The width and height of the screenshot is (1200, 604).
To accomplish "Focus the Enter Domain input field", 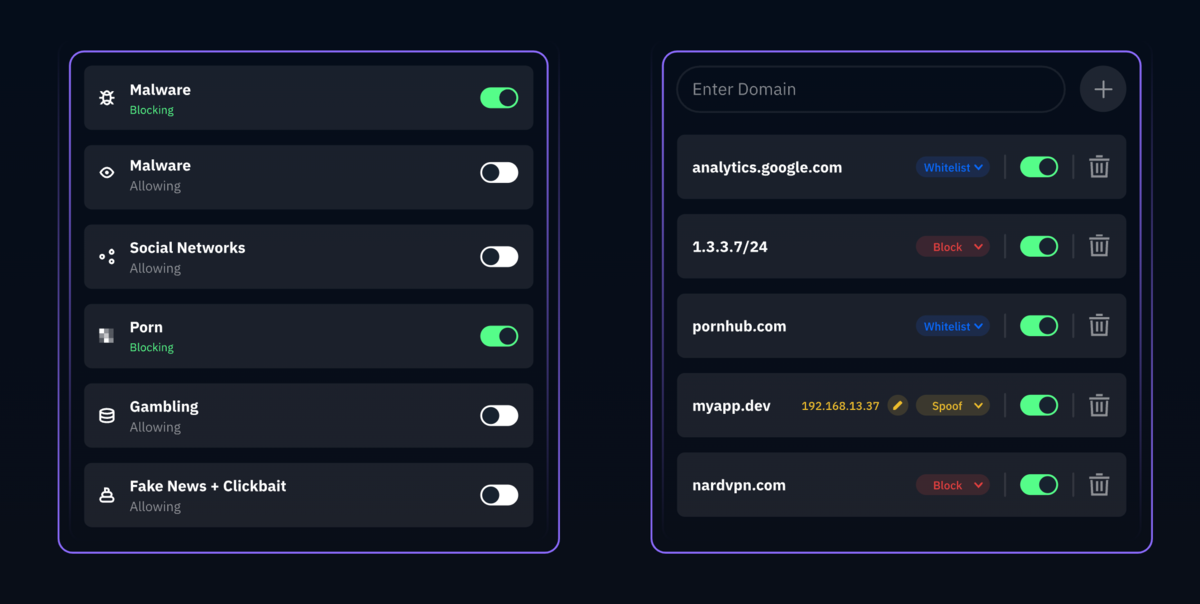I will pyautogui.click(x=871, y=89).
